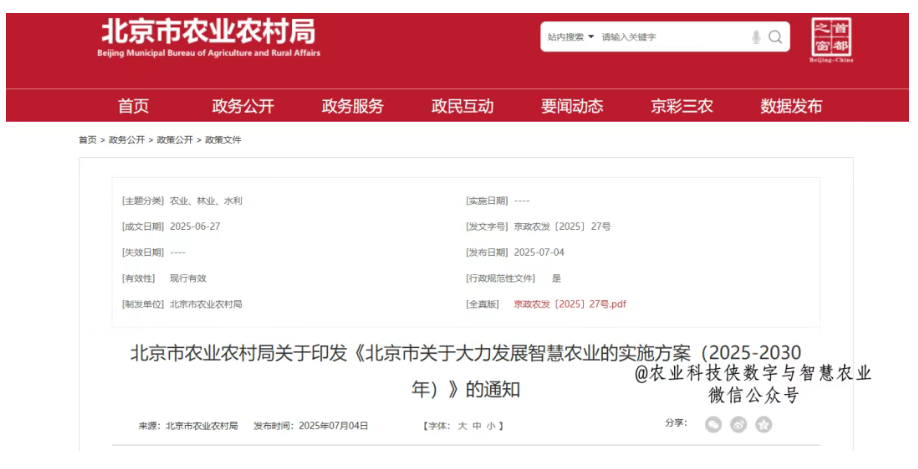This screenshot has width=918, height=469.
Task: Share the article to Weibo
Action: pos(738,425)
